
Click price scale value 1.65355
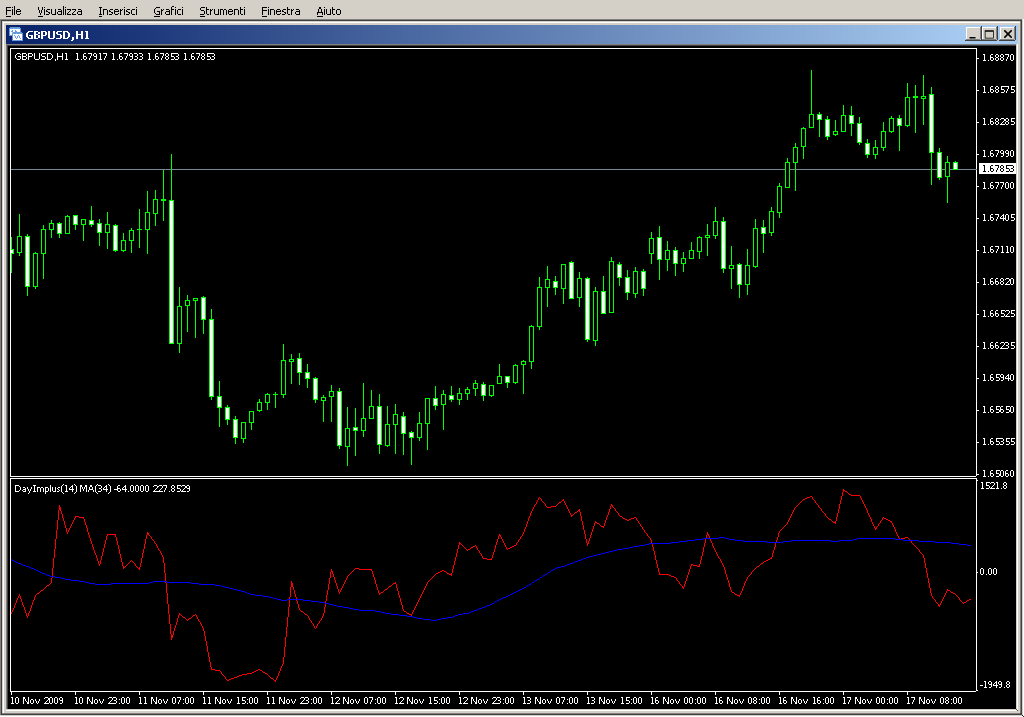click(998, 441)
